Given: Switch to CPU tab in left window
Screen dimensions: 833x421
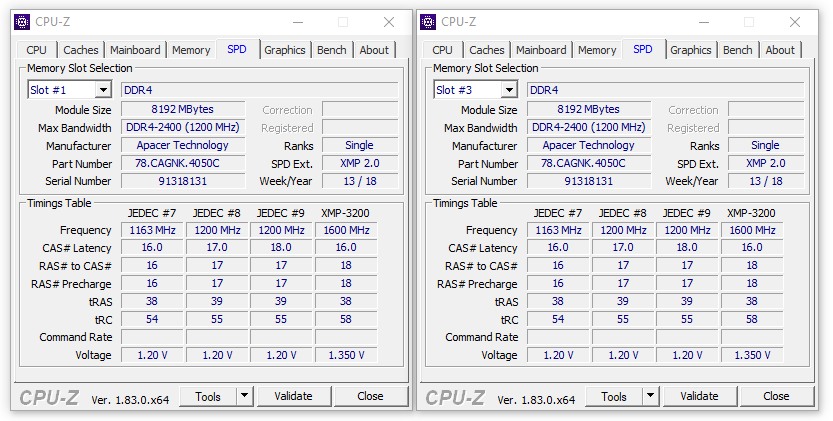Looking at the screenshot, I should (36, 50).
